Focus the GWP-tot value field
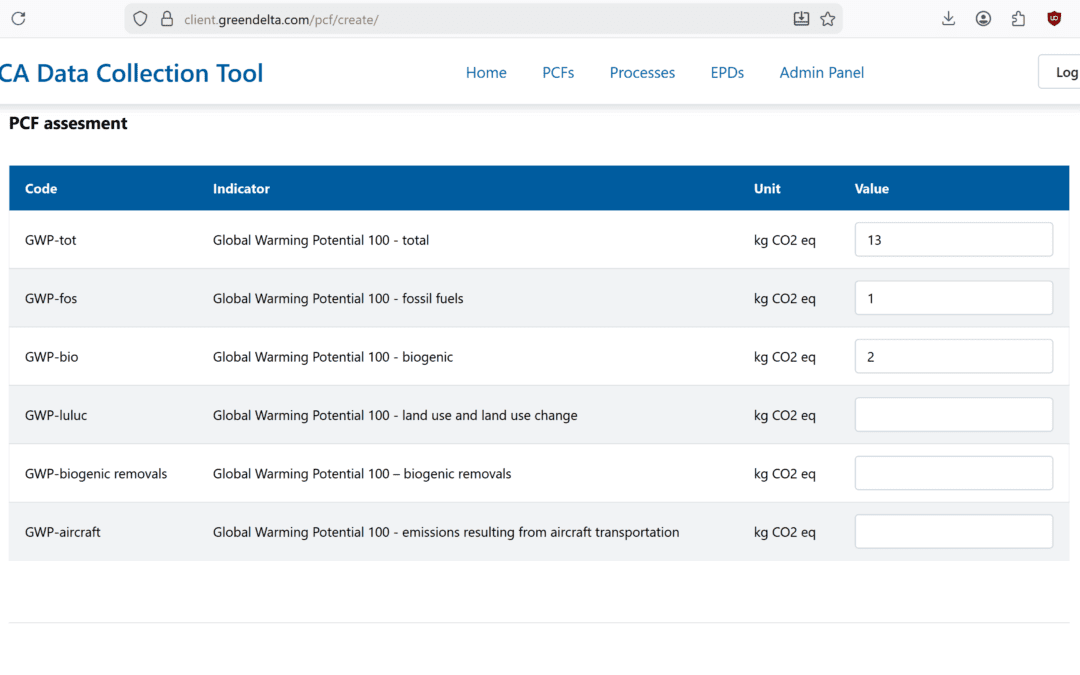This screenshot has width=1080, height=675. (x=953, y=240)
